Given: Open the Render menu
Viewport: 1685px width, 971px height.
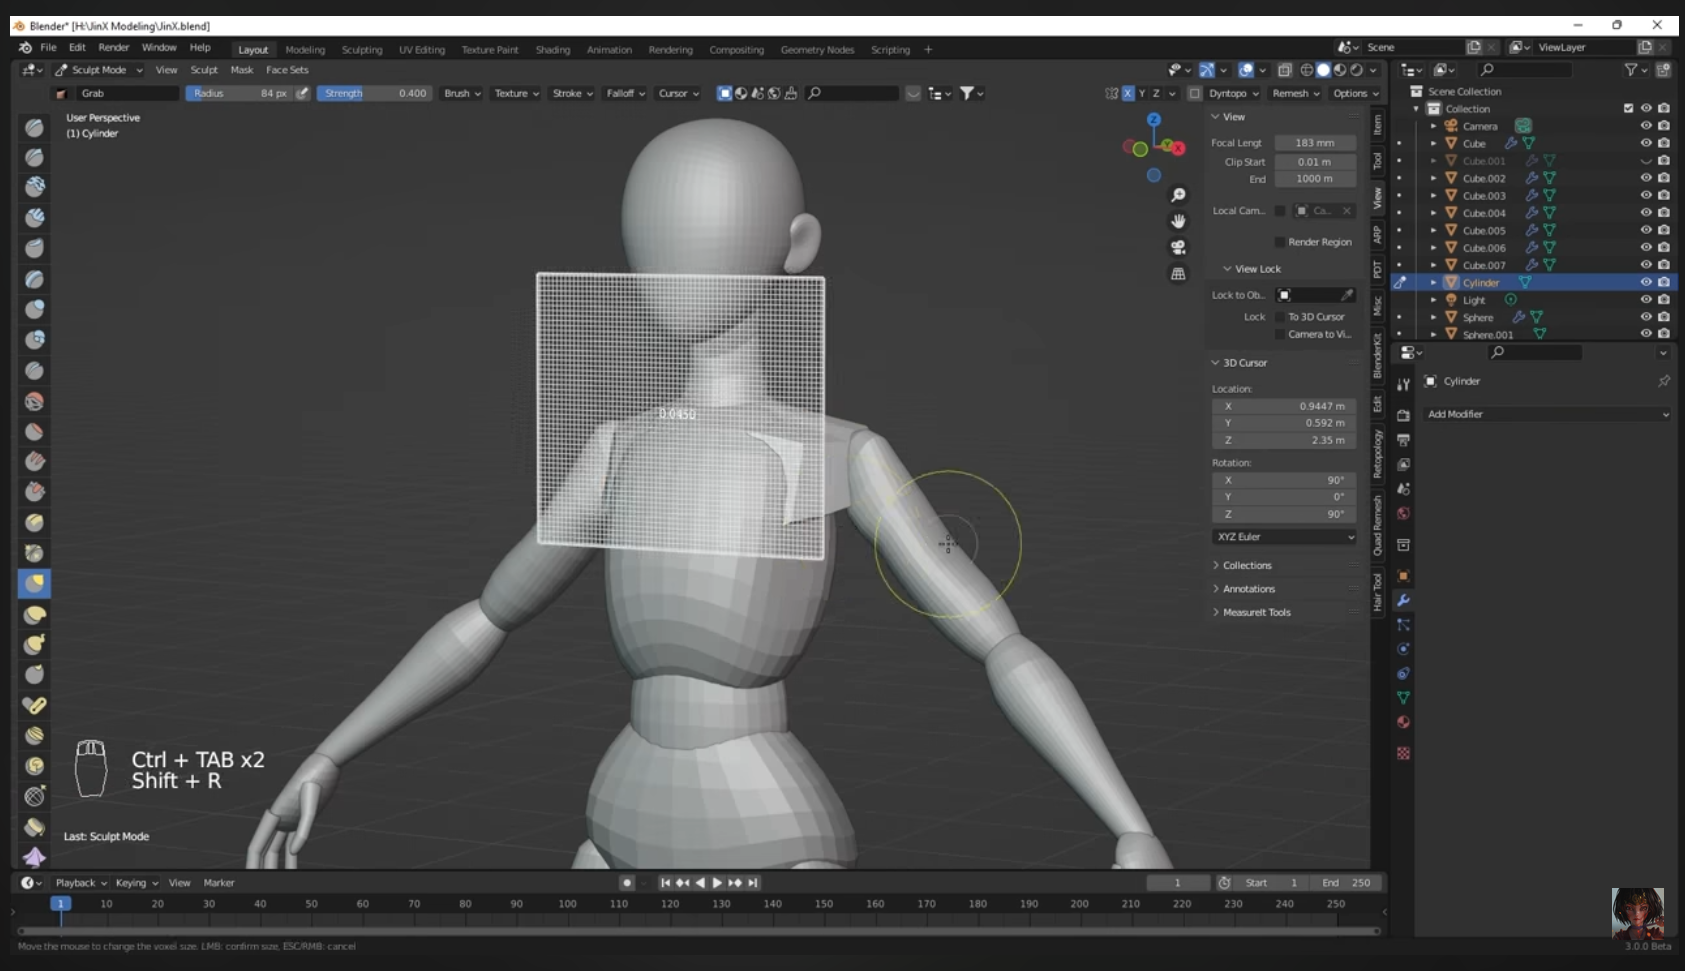Looking at the screenshot, I should (x=113, y=48).
